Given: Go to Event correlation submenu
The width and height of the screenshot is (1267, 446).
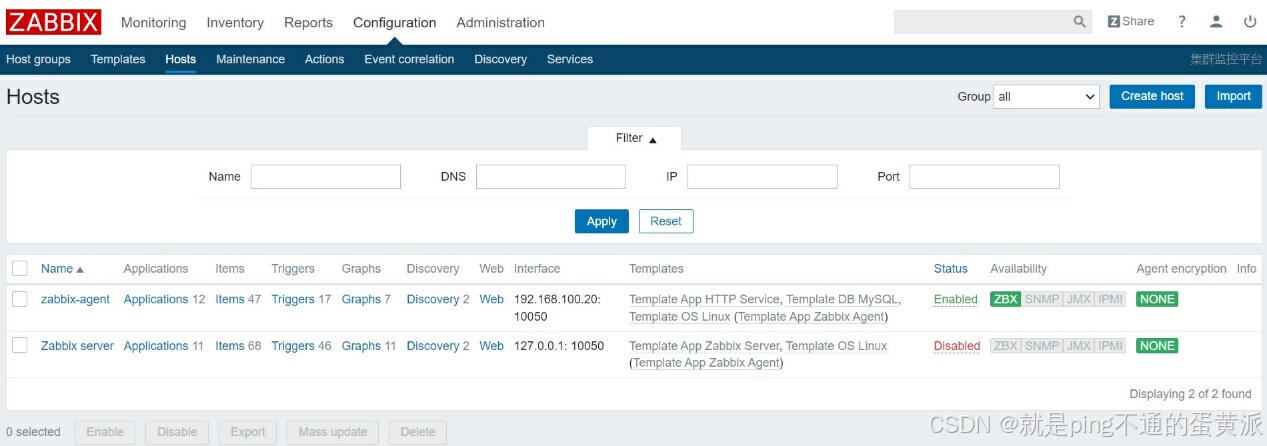Looking at the screenshot, I should pos(409,59).
